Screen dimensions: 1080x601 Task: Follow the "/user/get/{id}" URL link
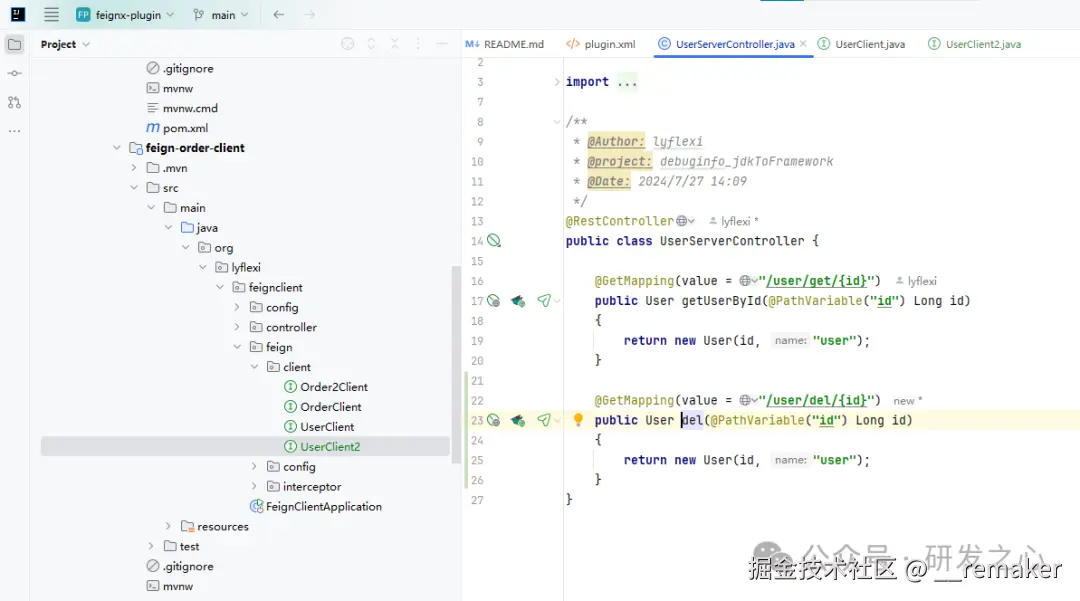pos(816,281)
